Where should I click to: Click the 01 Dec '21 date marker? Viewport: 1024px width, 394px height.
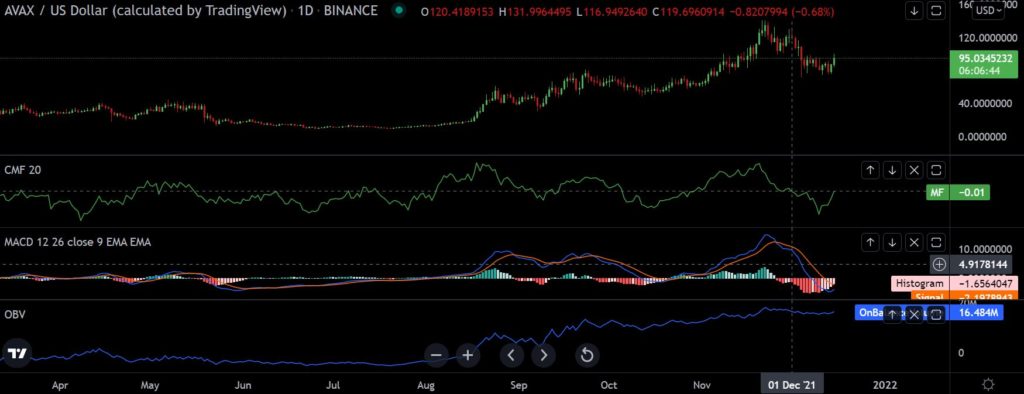(792, 384)
